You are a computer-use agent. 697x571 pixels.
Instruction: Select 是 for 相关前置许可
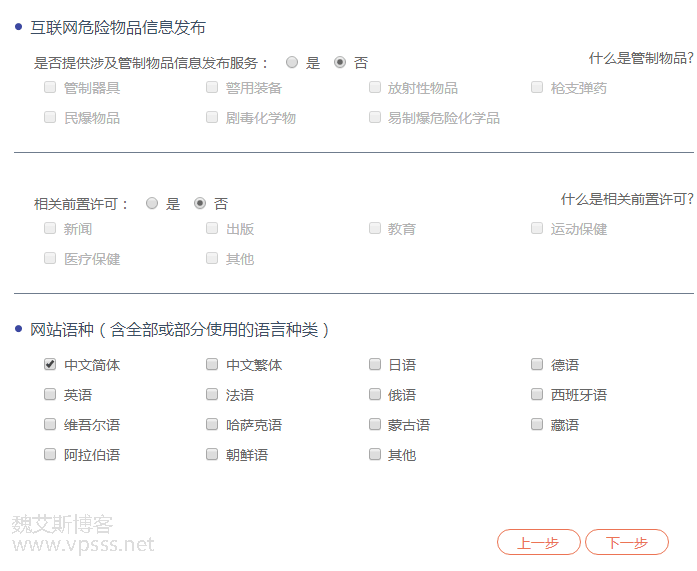(152, 203)
